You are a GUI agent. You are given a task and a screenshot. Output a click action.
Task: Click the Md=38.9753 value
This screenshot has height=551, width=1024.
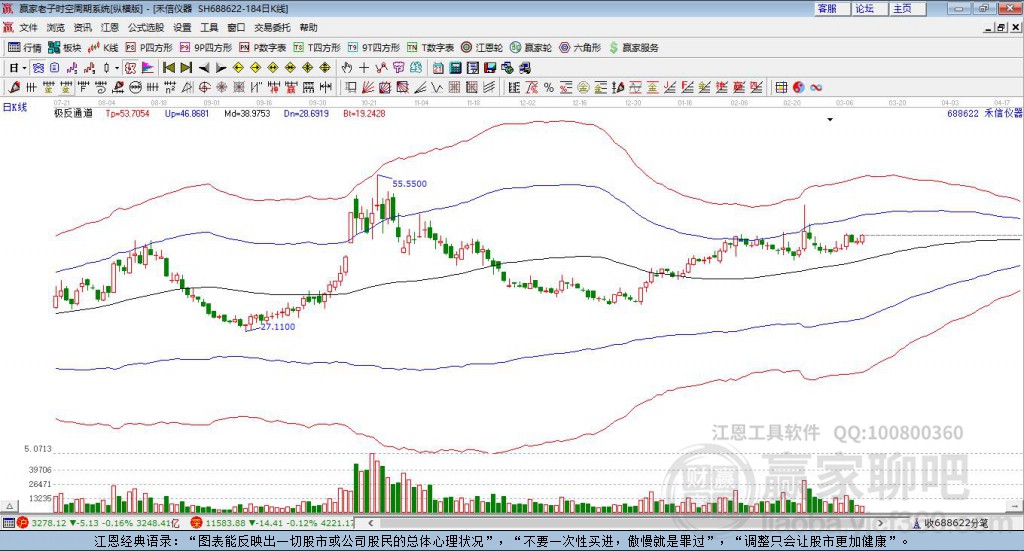coord(247,114)
